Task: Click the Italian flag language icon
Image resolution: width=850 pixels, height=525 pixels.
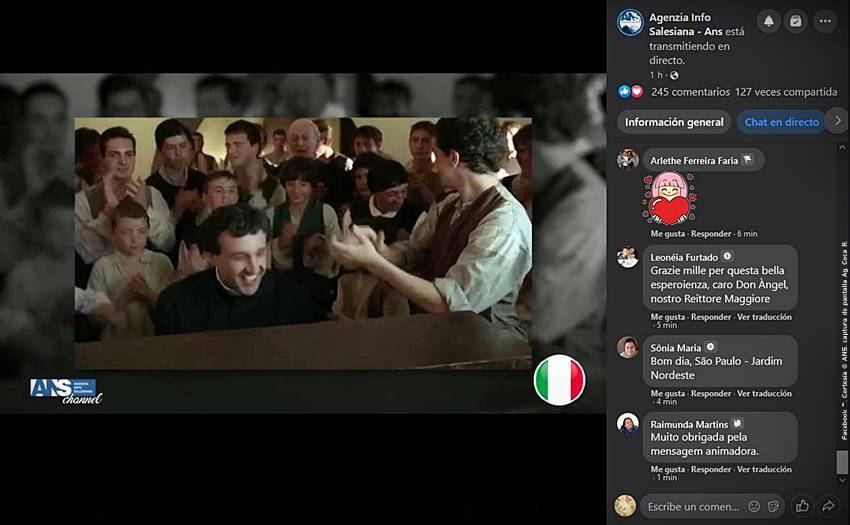Action: click(559, 380)
